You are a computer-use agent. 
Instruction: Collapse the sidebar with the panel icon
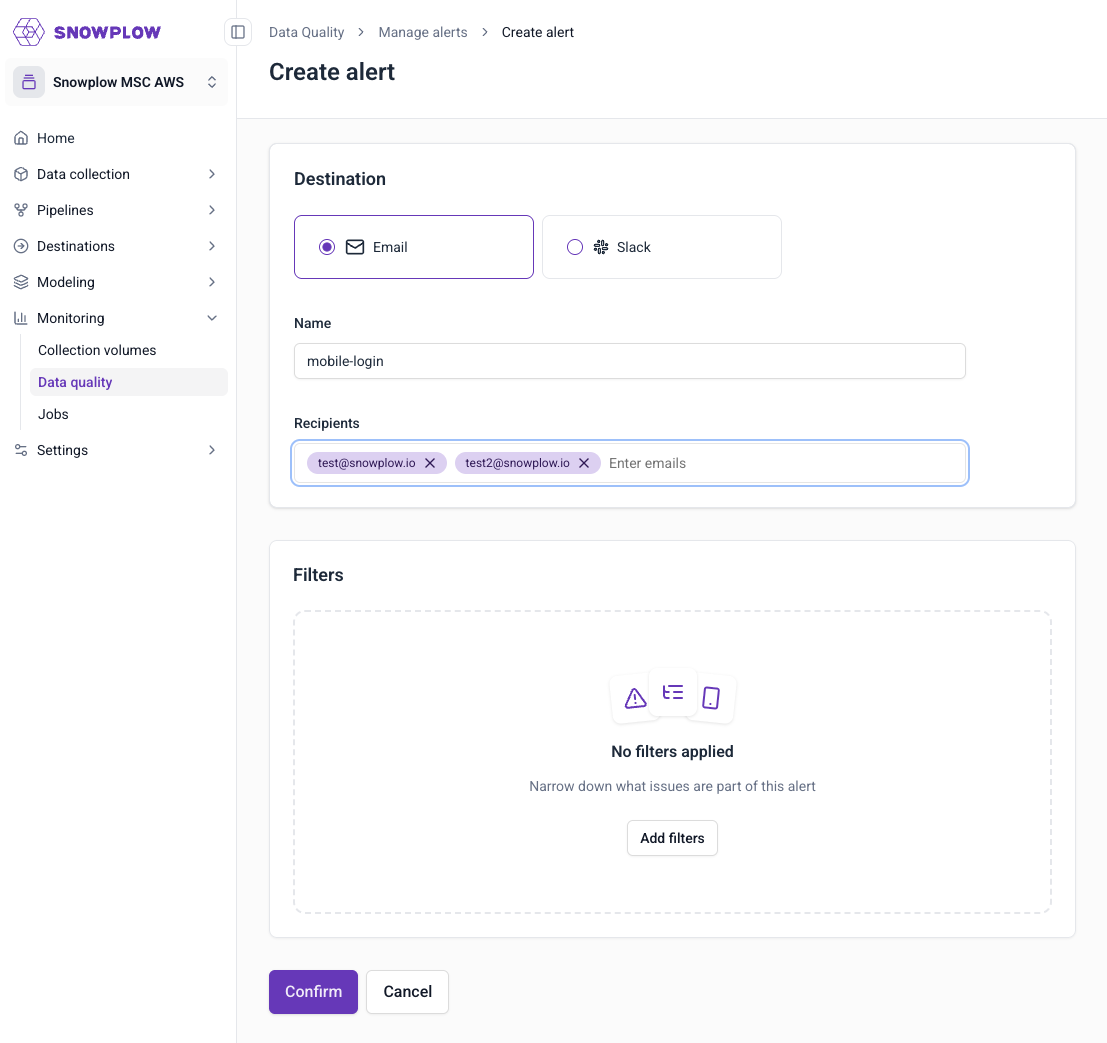coord(238,31)
